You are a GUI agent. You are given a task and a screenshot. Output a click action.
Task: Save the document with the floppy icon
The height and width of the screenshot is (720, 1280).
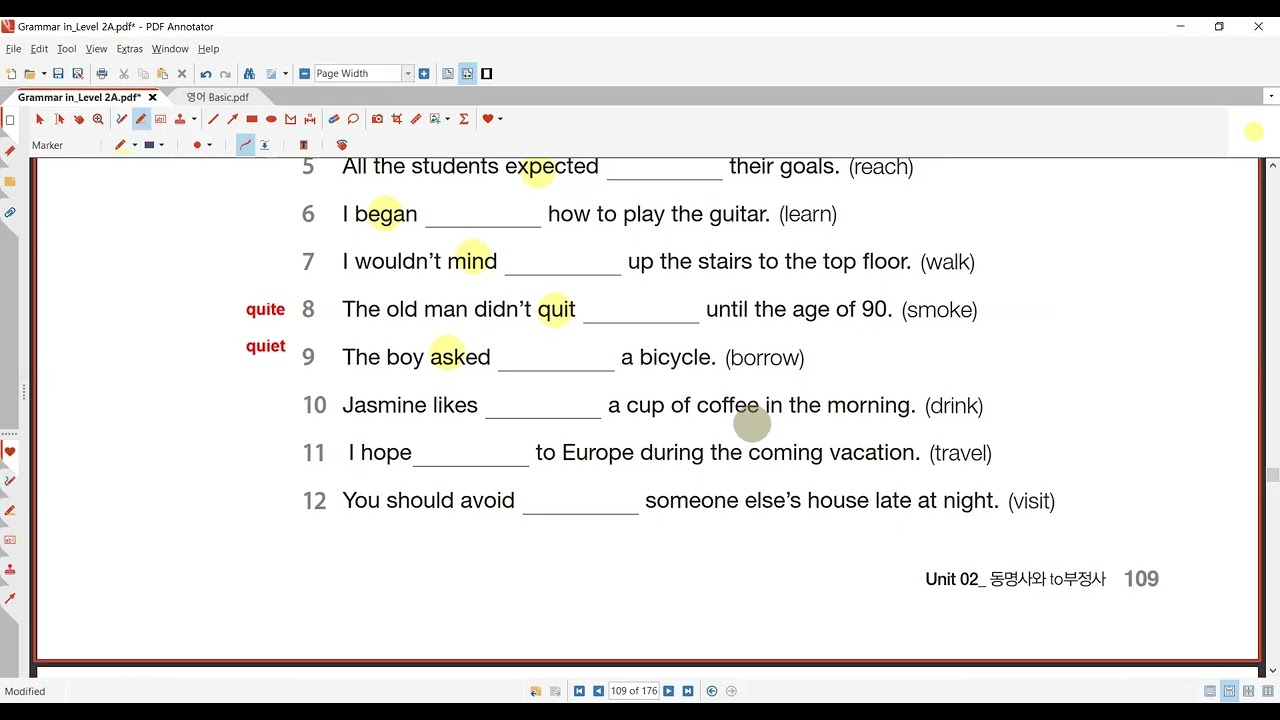[58, 74]
